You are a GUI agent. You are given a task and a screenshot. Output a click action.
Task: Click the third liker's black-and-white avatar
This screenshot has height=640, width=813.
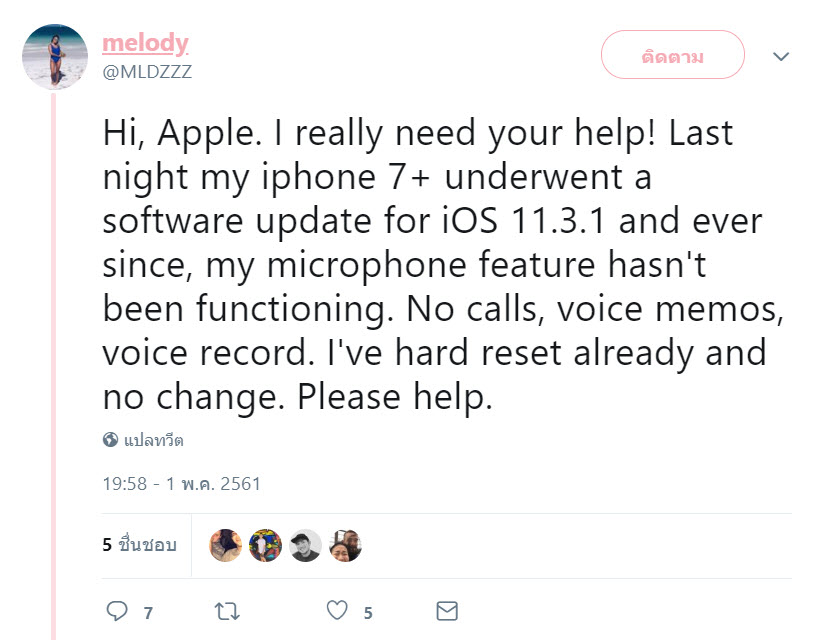click(305, 545)
